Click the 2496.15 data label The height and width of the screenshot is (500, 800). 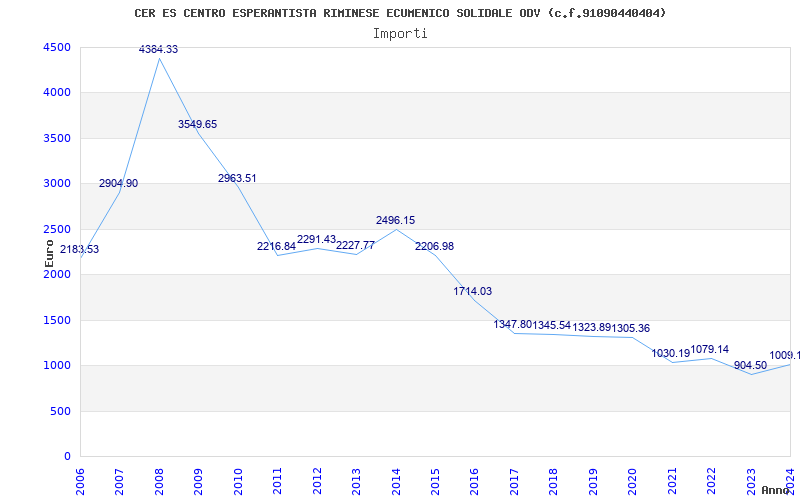click(x=395, y=220)
